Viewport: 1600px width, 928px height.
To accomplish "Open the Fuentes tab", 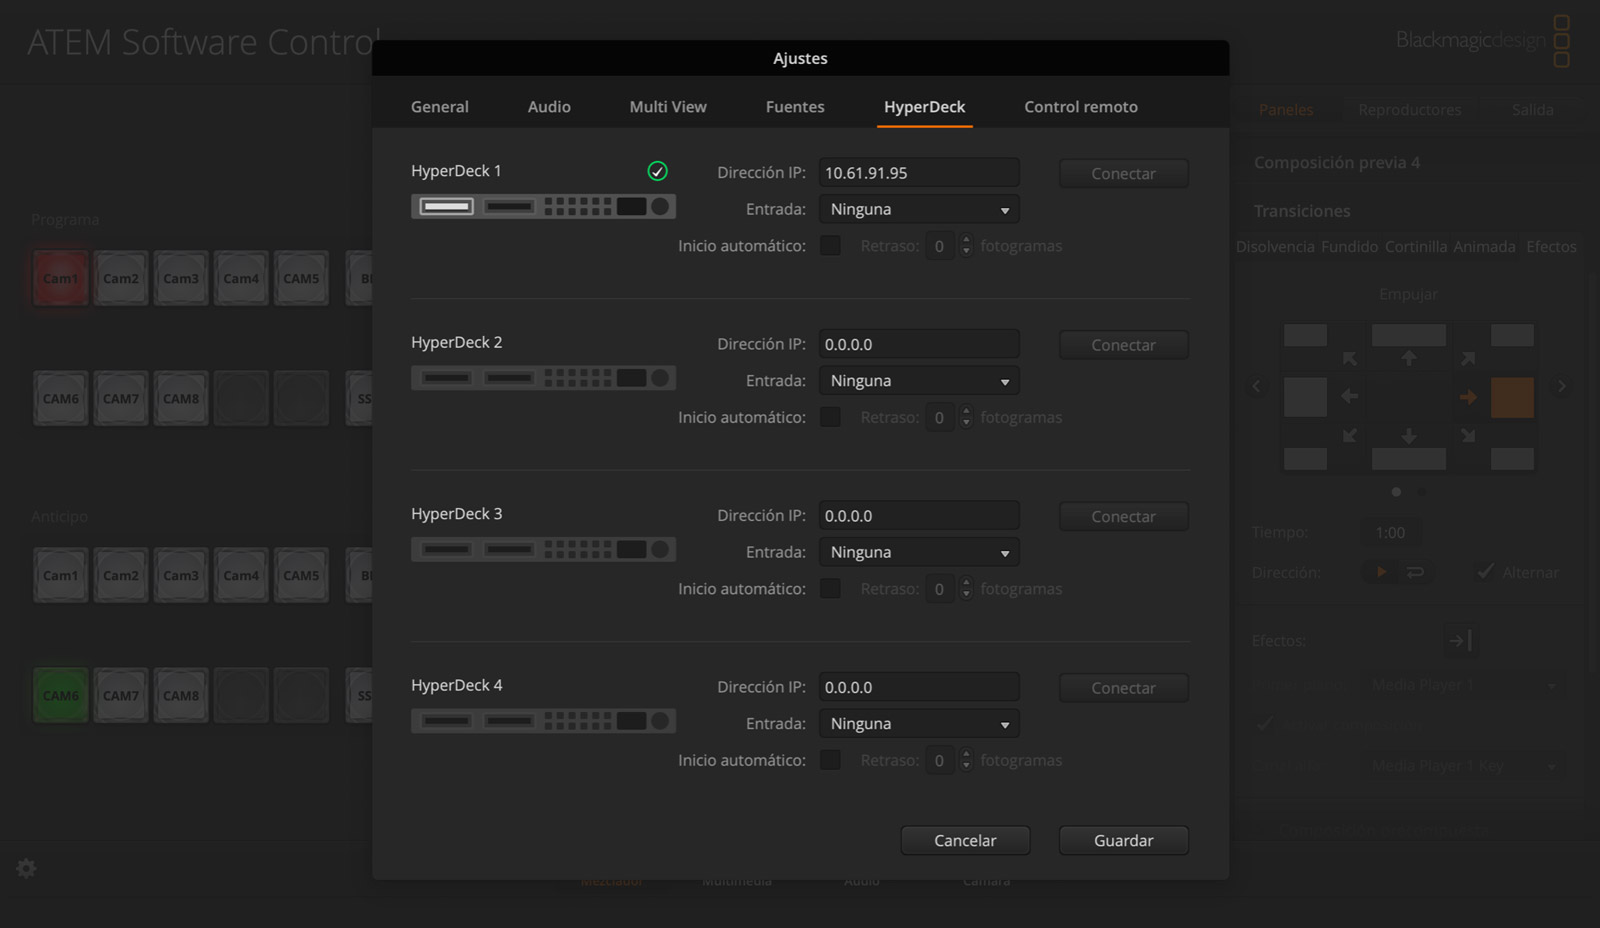I will (795, 107).
